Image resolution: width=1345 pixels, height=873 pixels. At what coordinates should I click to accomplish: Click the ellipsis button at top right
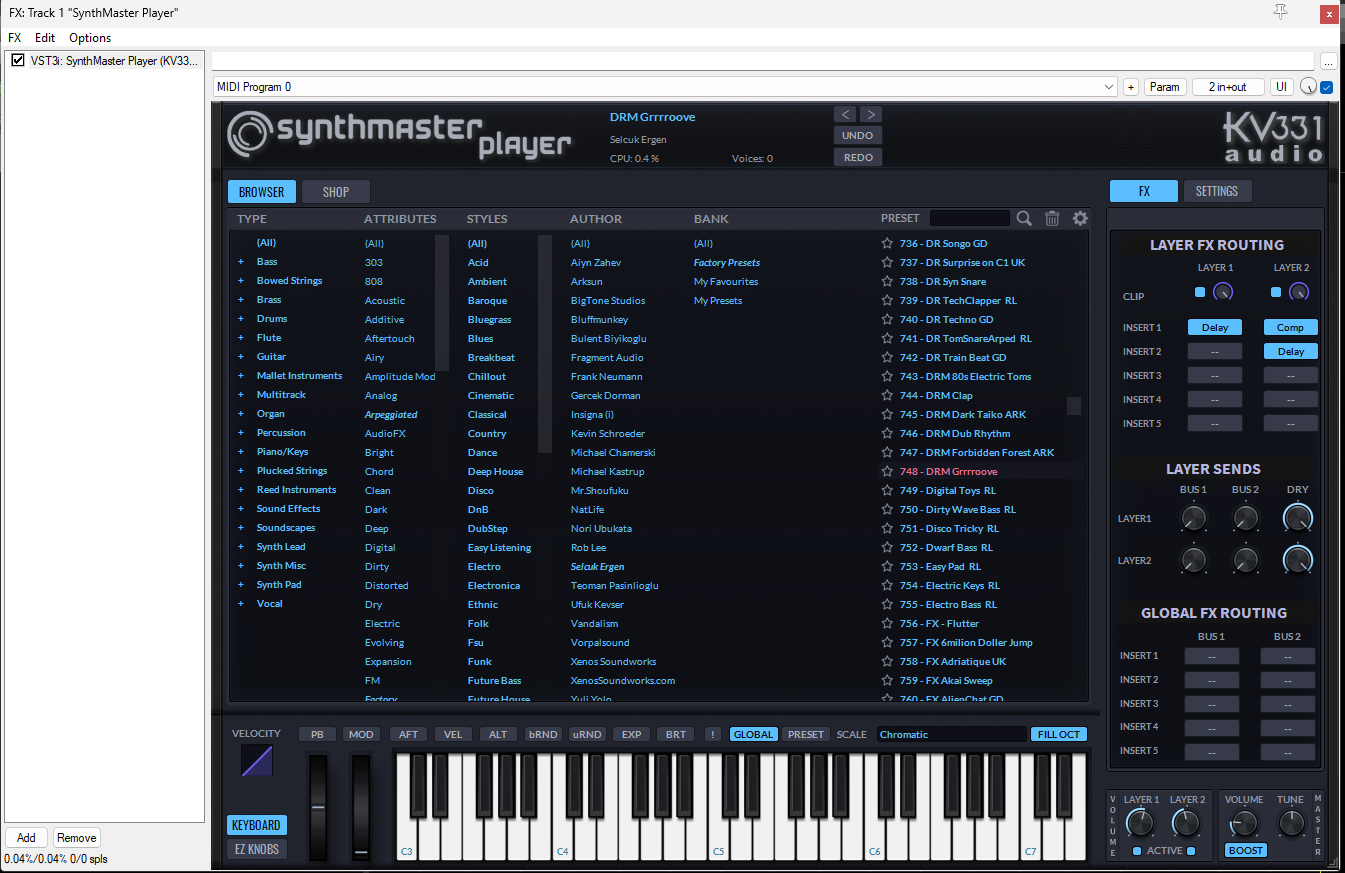click(x=1328, y=61)
